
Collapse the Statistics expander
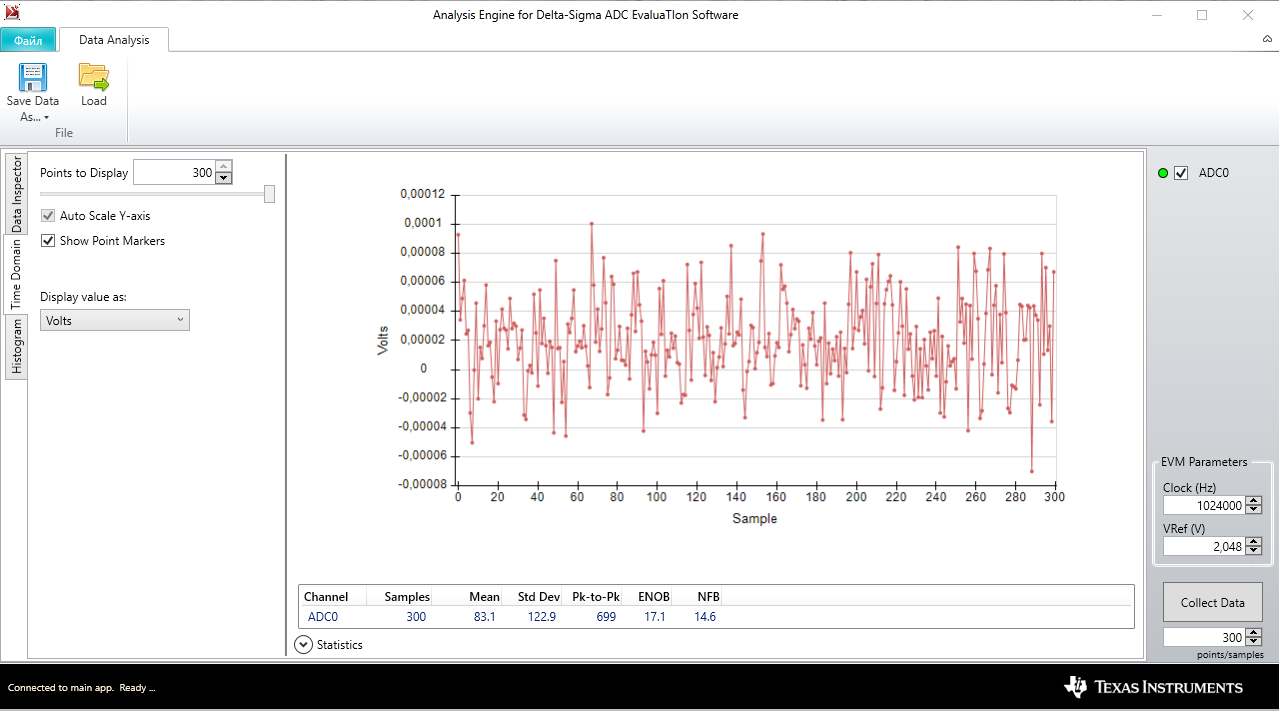coord(305,645)
